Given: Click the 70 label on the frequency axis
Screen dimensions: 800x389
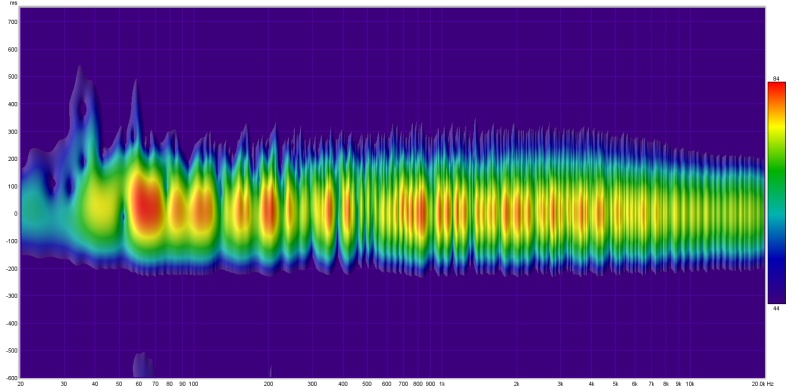Looking at the screenshot, I should coord(155,383).
